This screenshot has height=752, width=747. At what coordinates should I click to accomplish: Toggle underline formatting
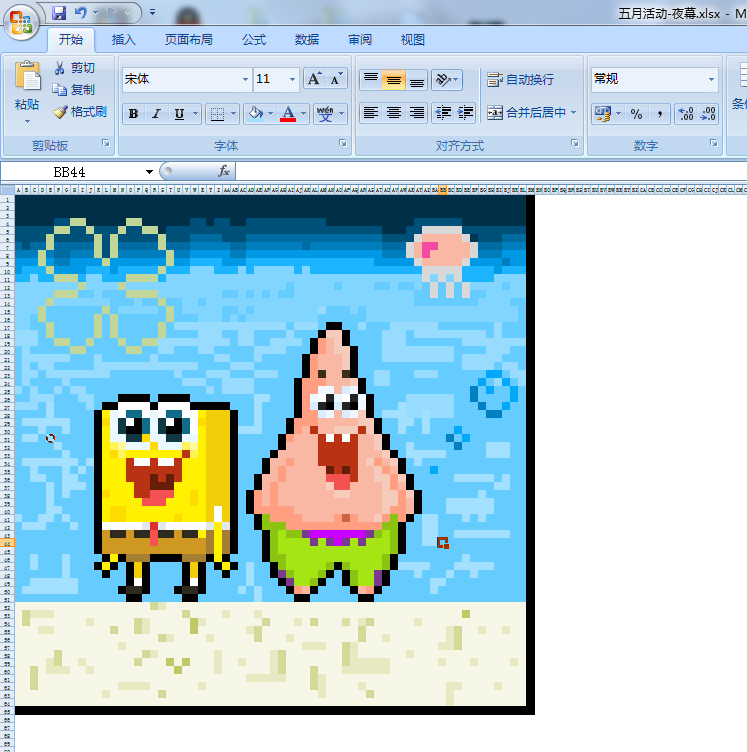(179, 114)
